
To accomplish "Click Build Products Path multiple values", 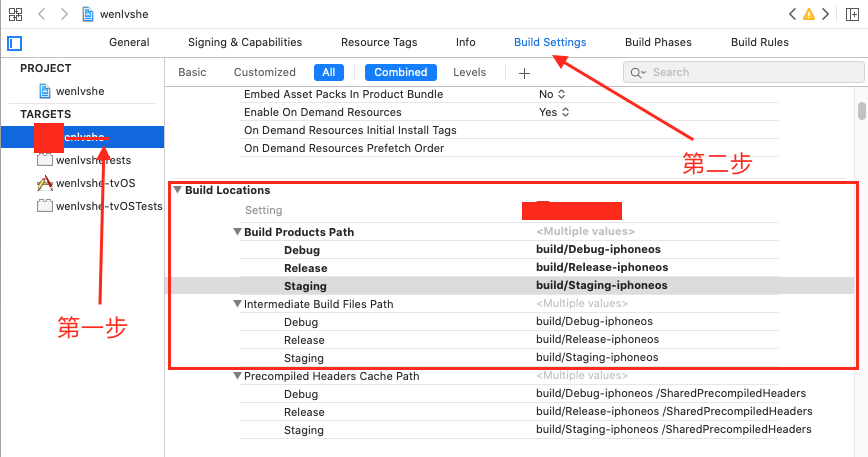I will tap(585, 231).
